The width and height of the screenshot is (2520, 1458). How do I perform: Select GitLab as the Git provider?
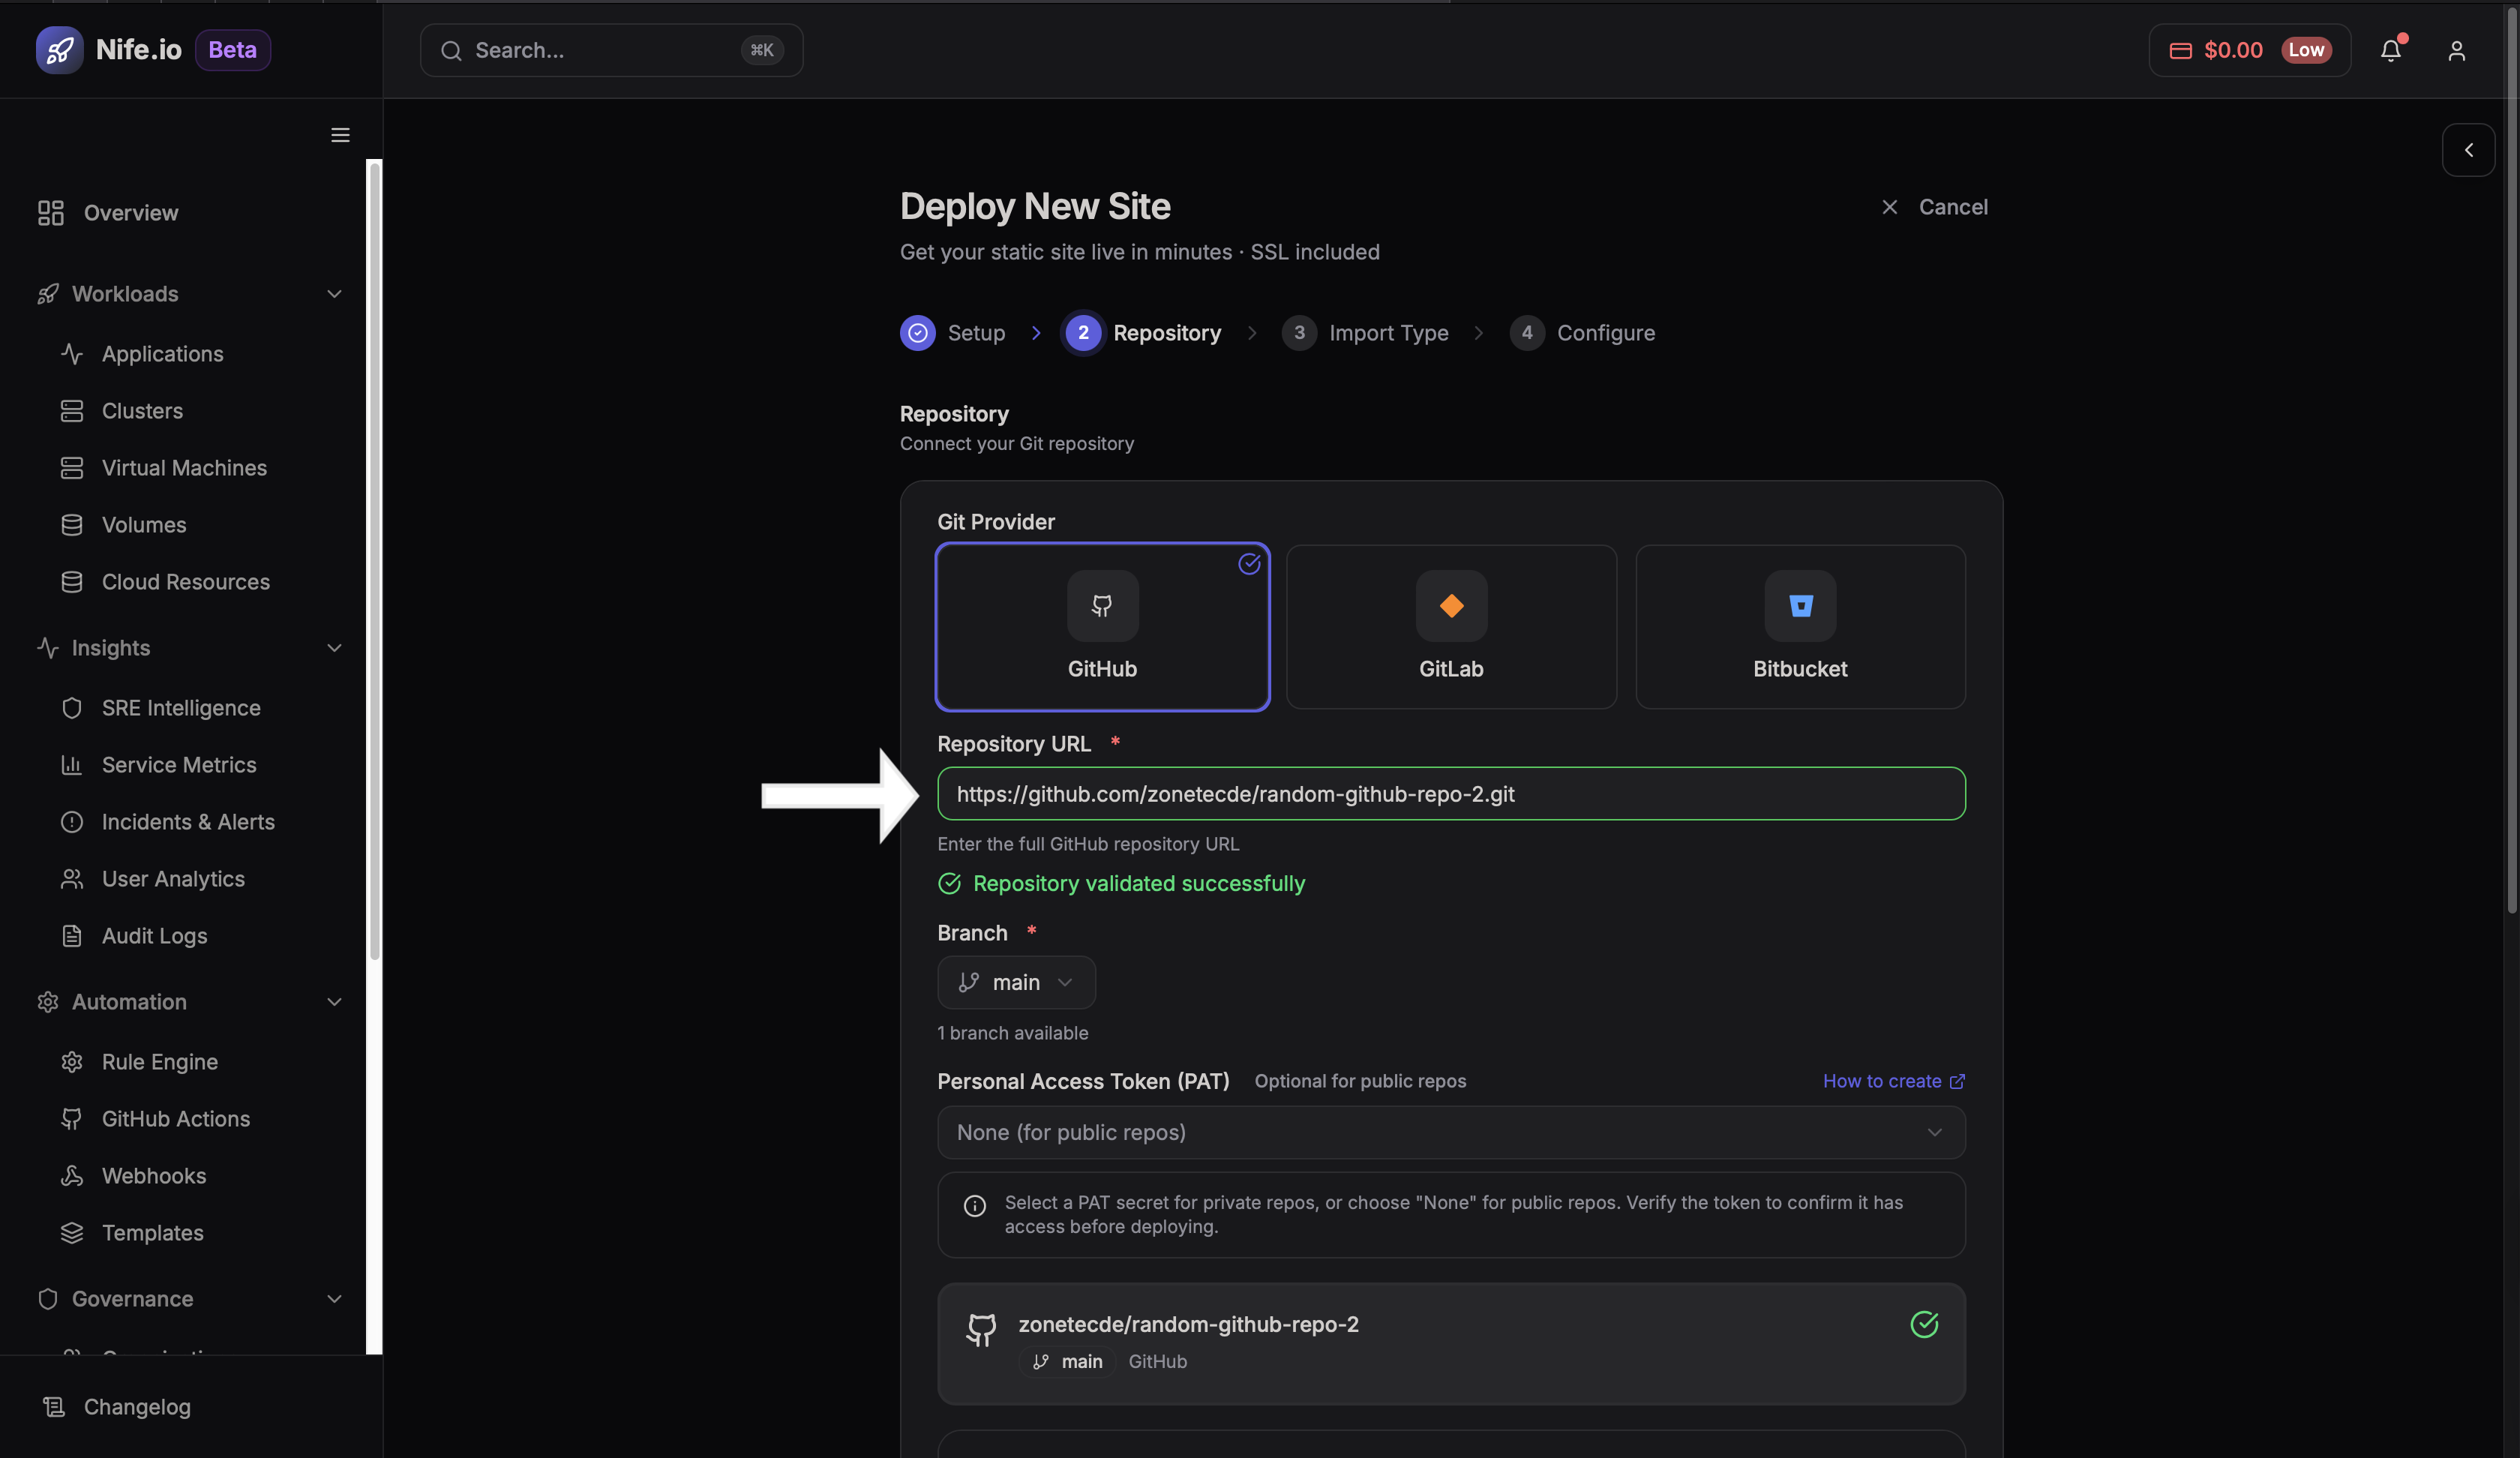1450,627
